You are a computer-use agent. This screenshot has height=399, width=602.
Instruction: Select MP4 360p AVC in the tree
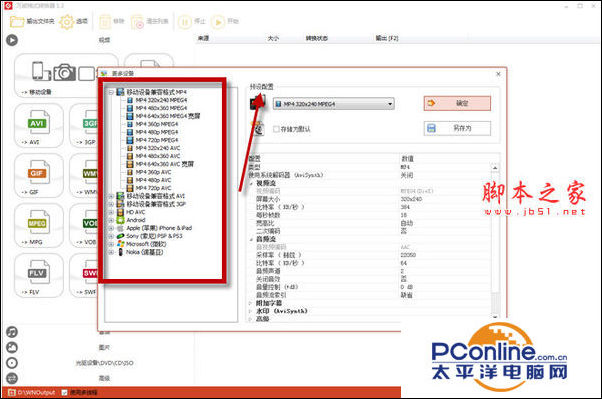pos(153,172)
